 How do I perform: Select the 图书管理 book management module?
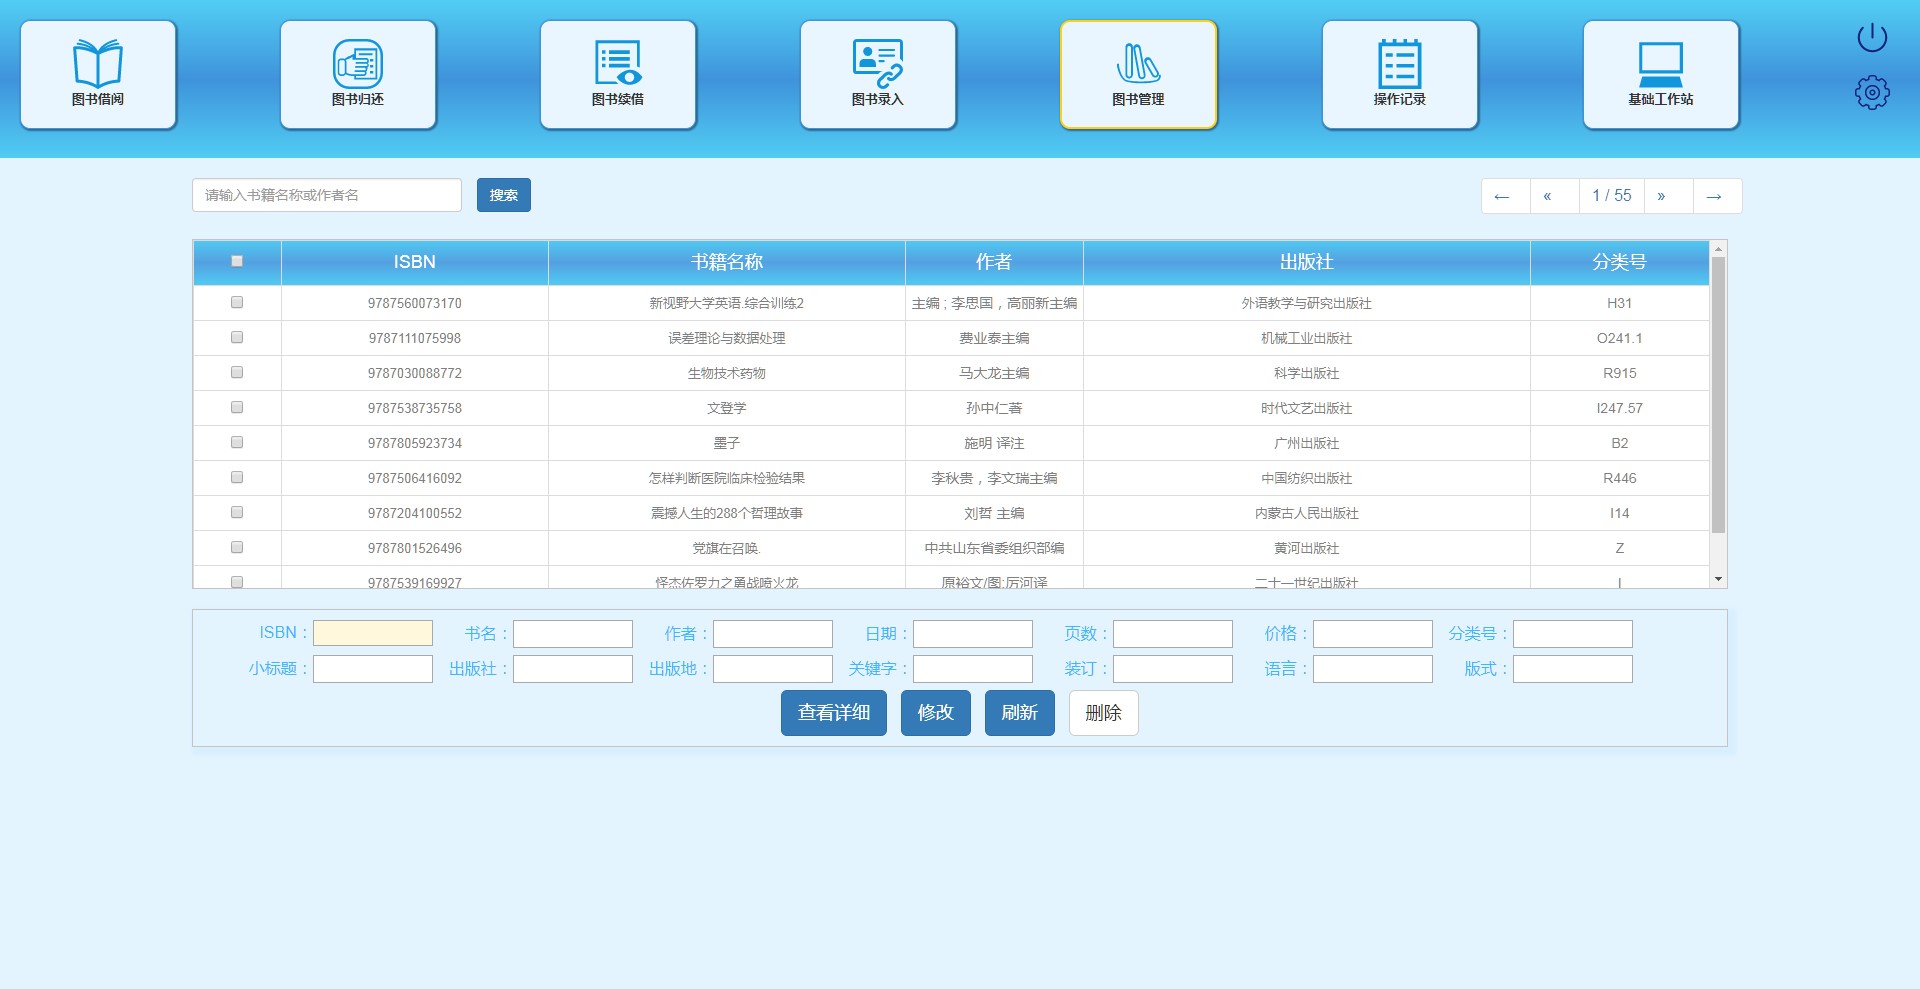(x=1138, y=75)
